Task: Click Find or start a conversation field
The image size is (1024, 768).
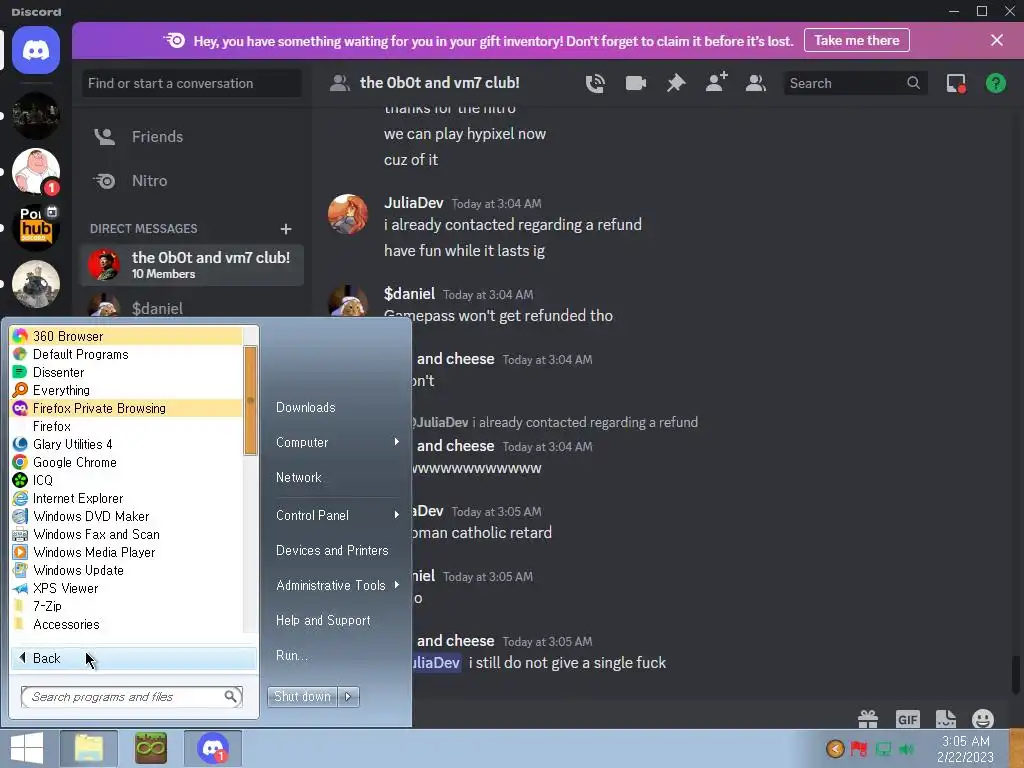Action: [x=191, y=84]
